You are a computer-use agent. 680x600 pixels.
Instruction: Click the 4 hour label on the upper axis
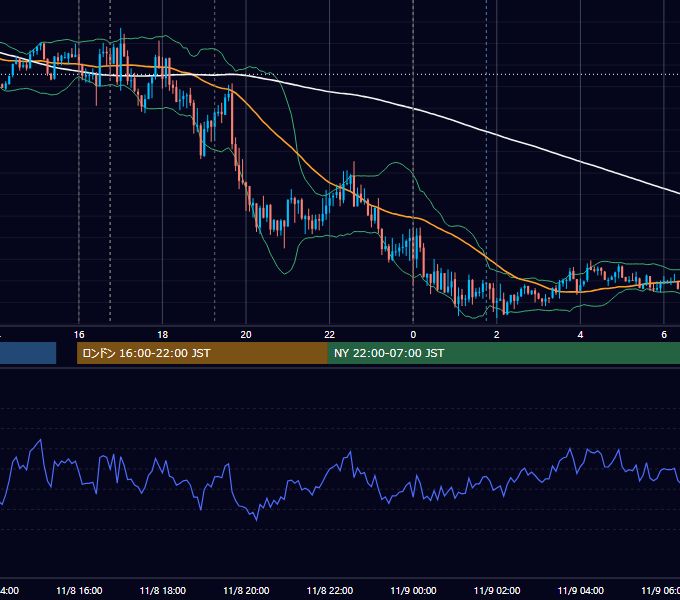click(580, 335)
